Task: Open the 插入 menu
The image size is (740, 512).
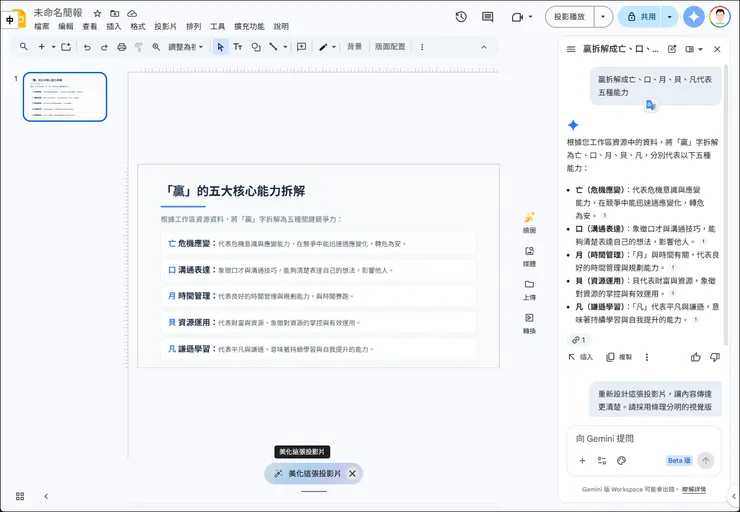Action: click(x=113, y=26)
